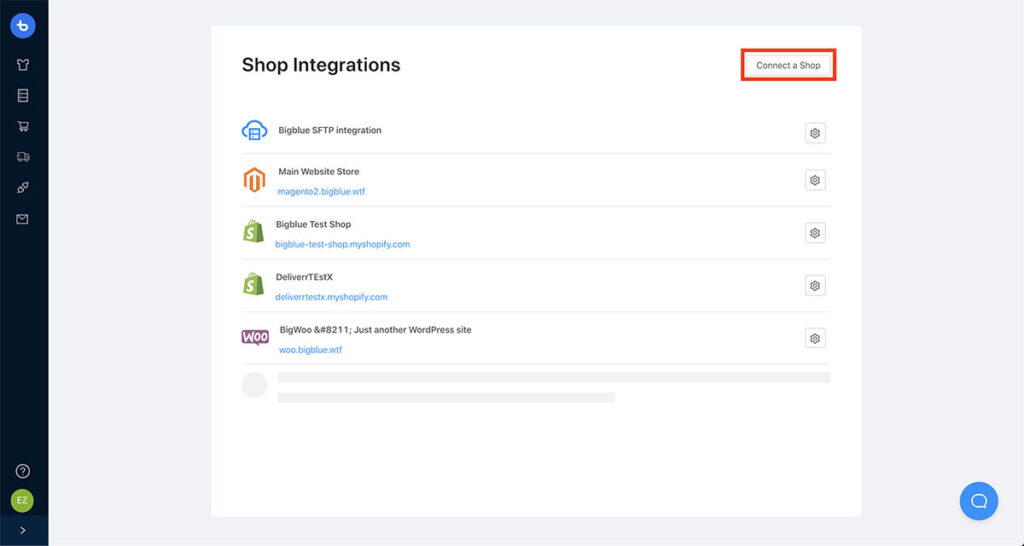Image resolution: width=1024 pixels, height=546 pixels.
Task: Open the Help question mark icon
Action: tap(23, 471)
